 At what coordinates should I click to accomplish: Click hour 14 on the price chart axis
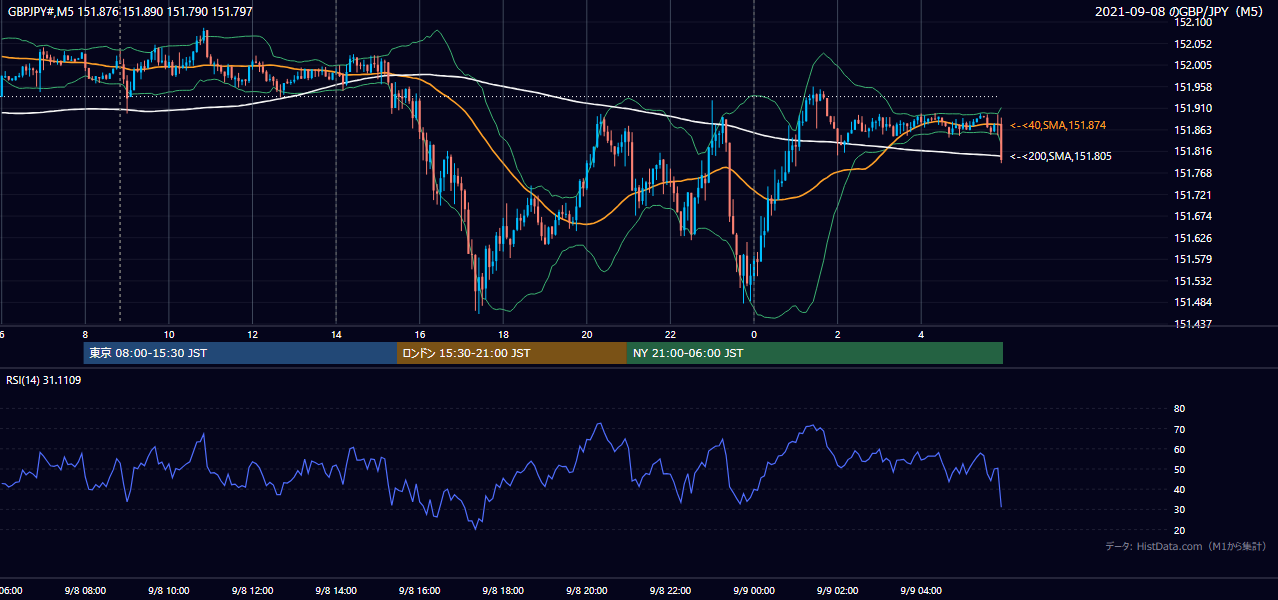pos(336,334)
